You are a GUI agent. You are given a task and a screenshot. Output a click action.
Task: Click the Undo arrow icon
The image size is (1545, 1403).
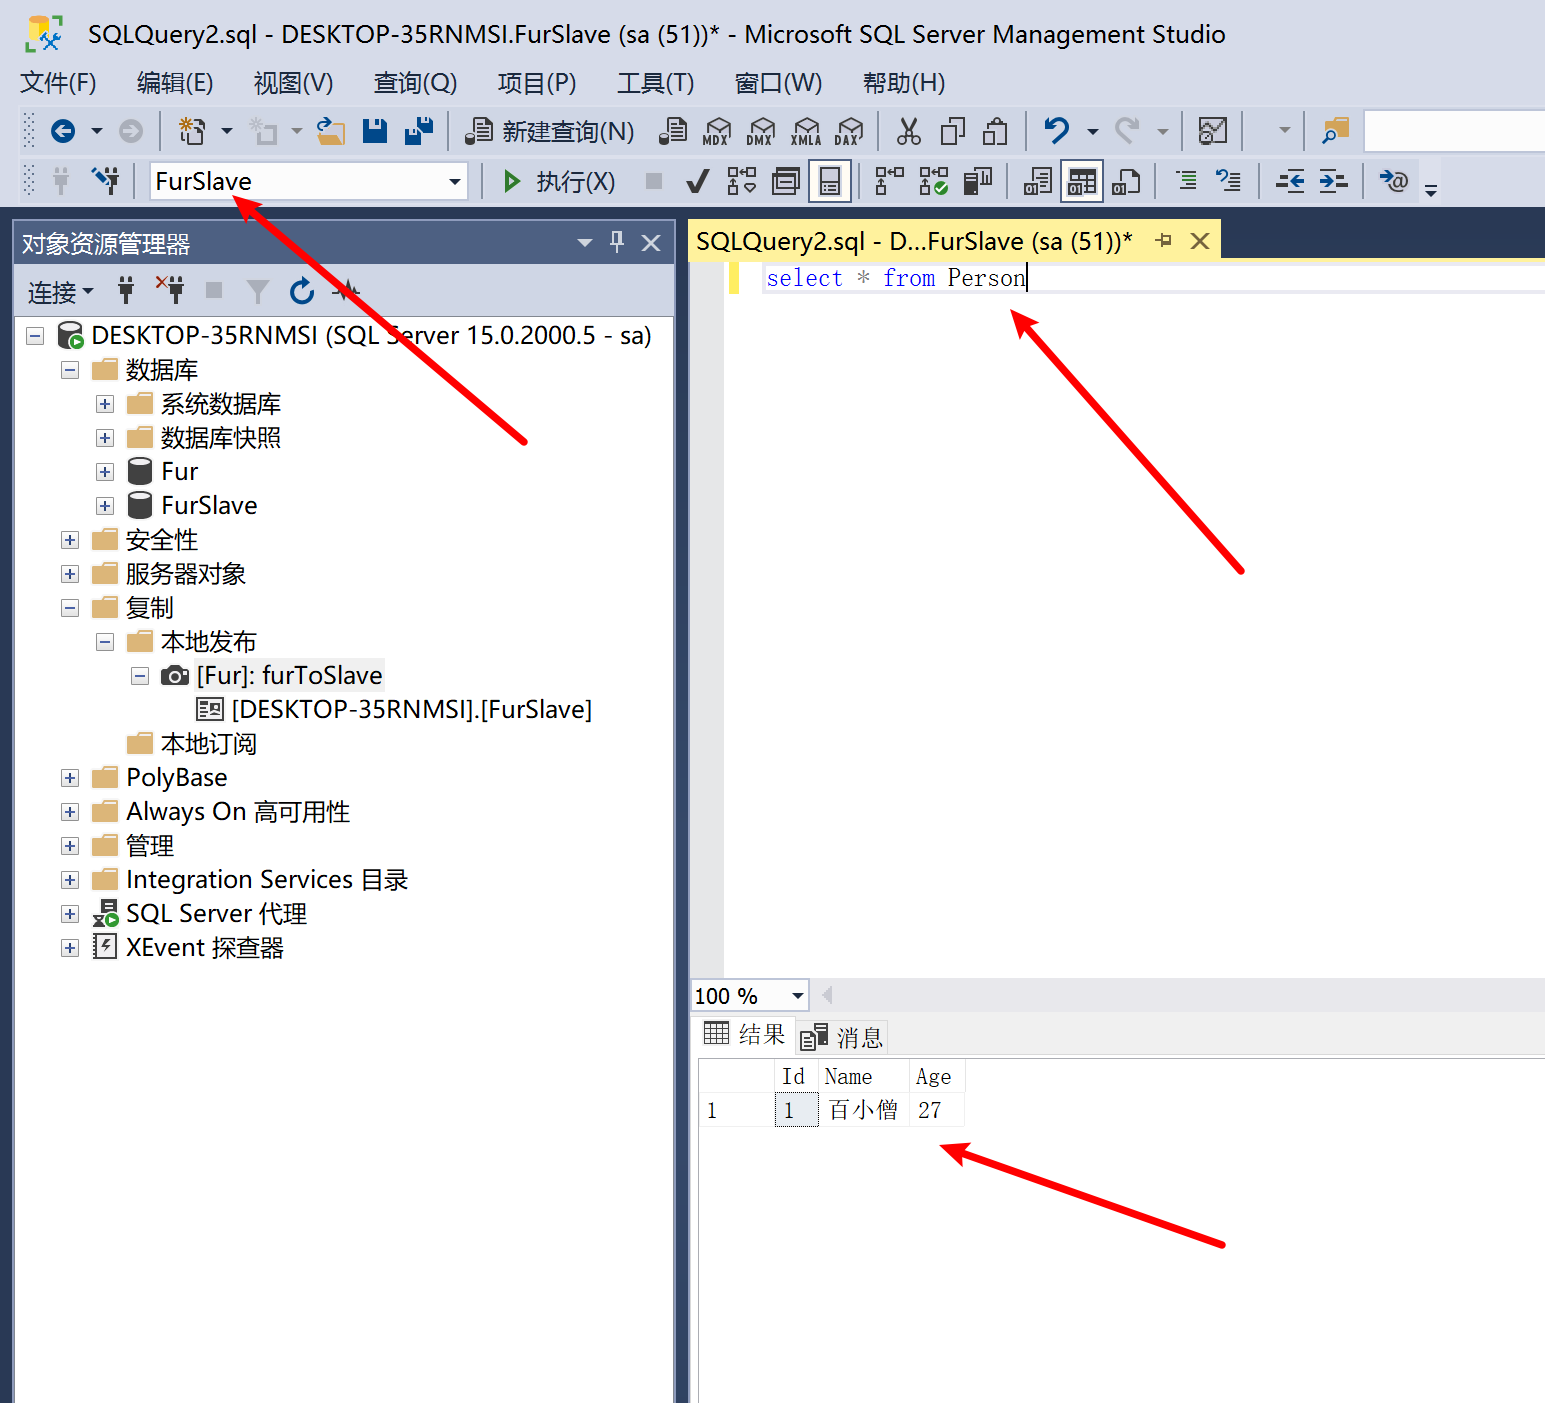[x=1056, y=131]
